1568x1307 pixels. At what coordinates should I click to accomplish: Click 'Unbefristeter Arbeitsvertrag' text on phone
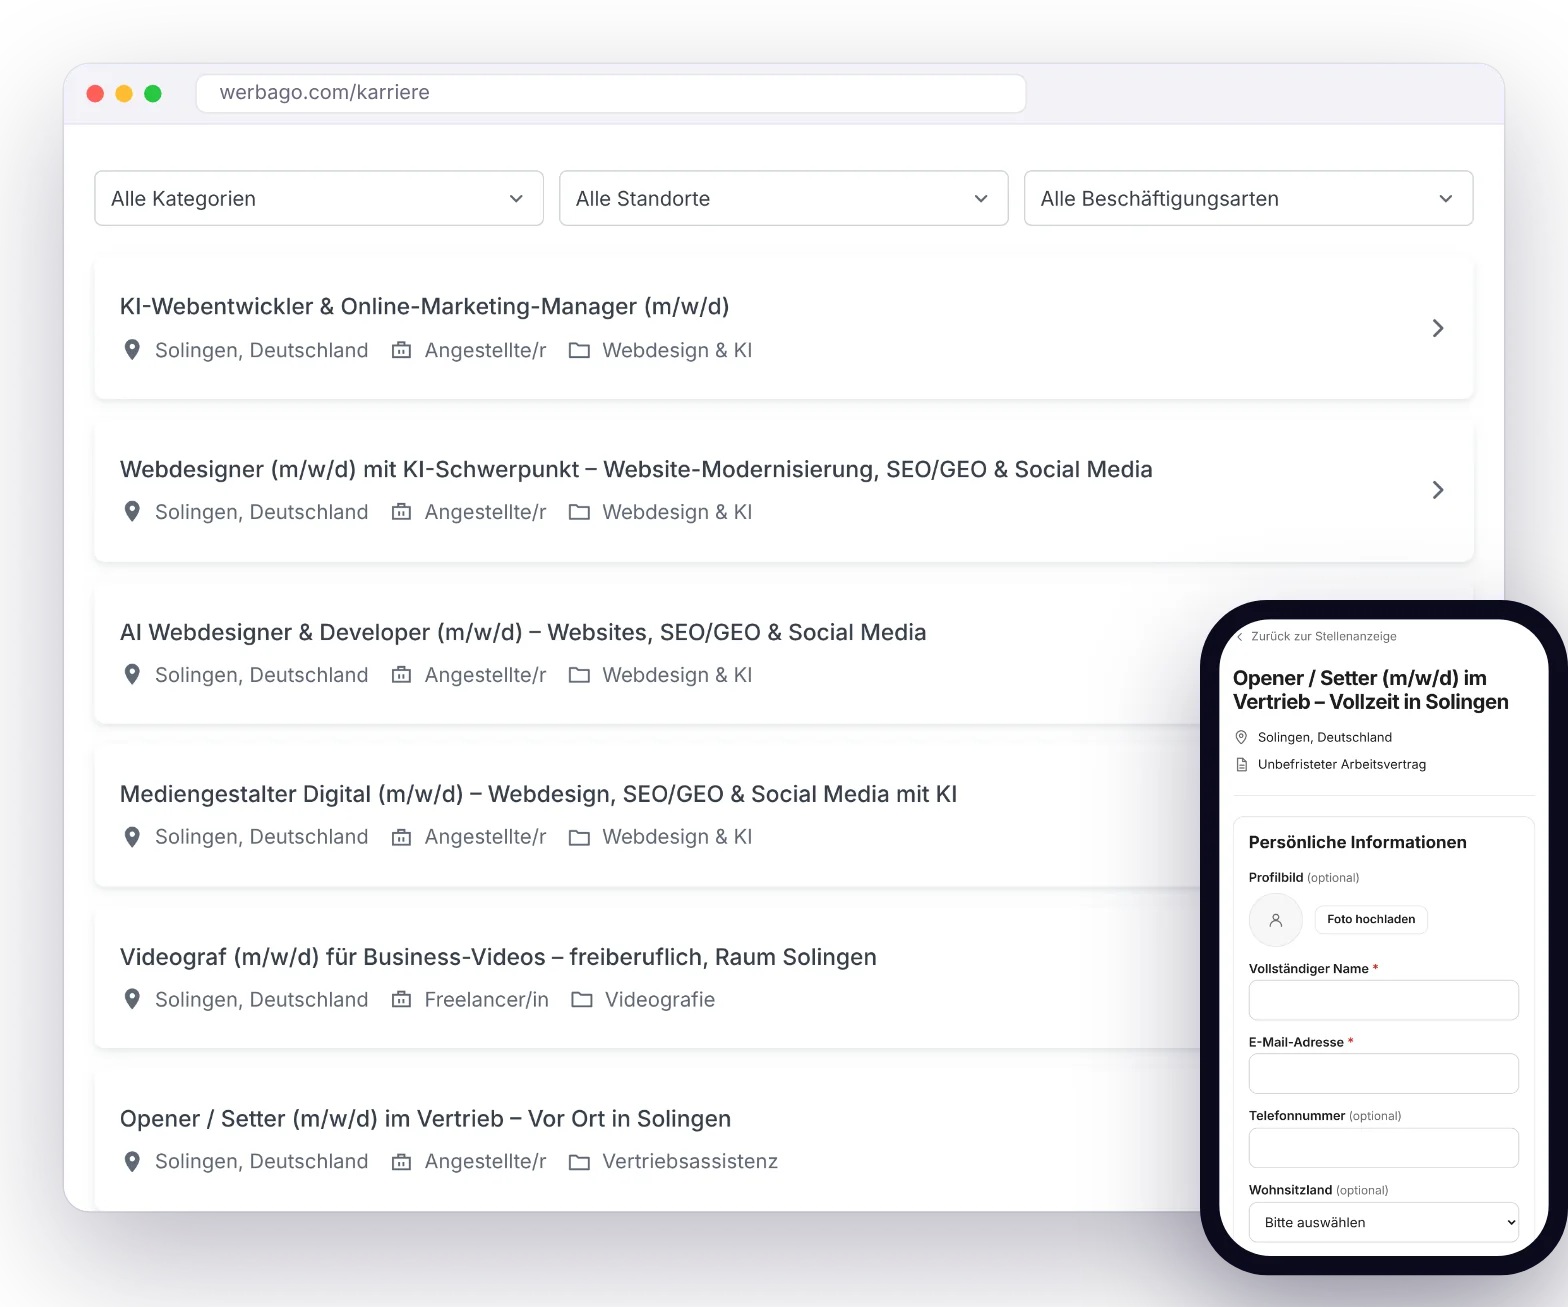(1342, 764)
